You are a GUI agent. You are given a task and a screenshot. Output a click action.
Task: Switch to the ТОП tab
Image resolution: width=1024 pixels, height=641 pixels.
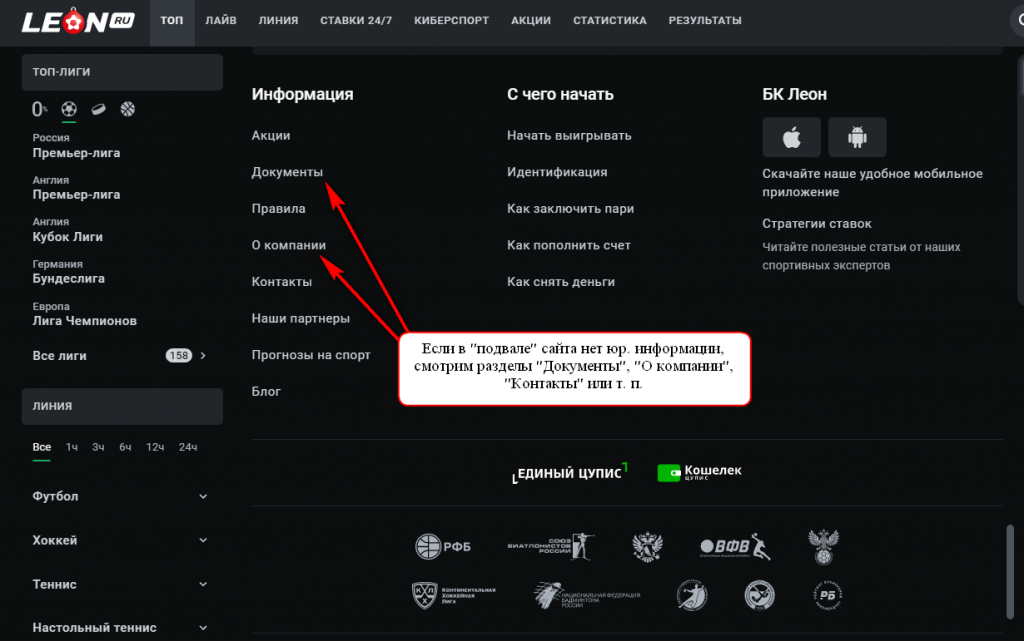click(172, 21)
